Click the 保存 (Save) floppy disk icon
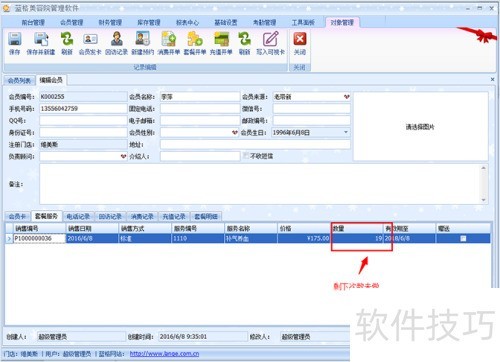This screenshot has height=362, width=500. pos(15,39)
